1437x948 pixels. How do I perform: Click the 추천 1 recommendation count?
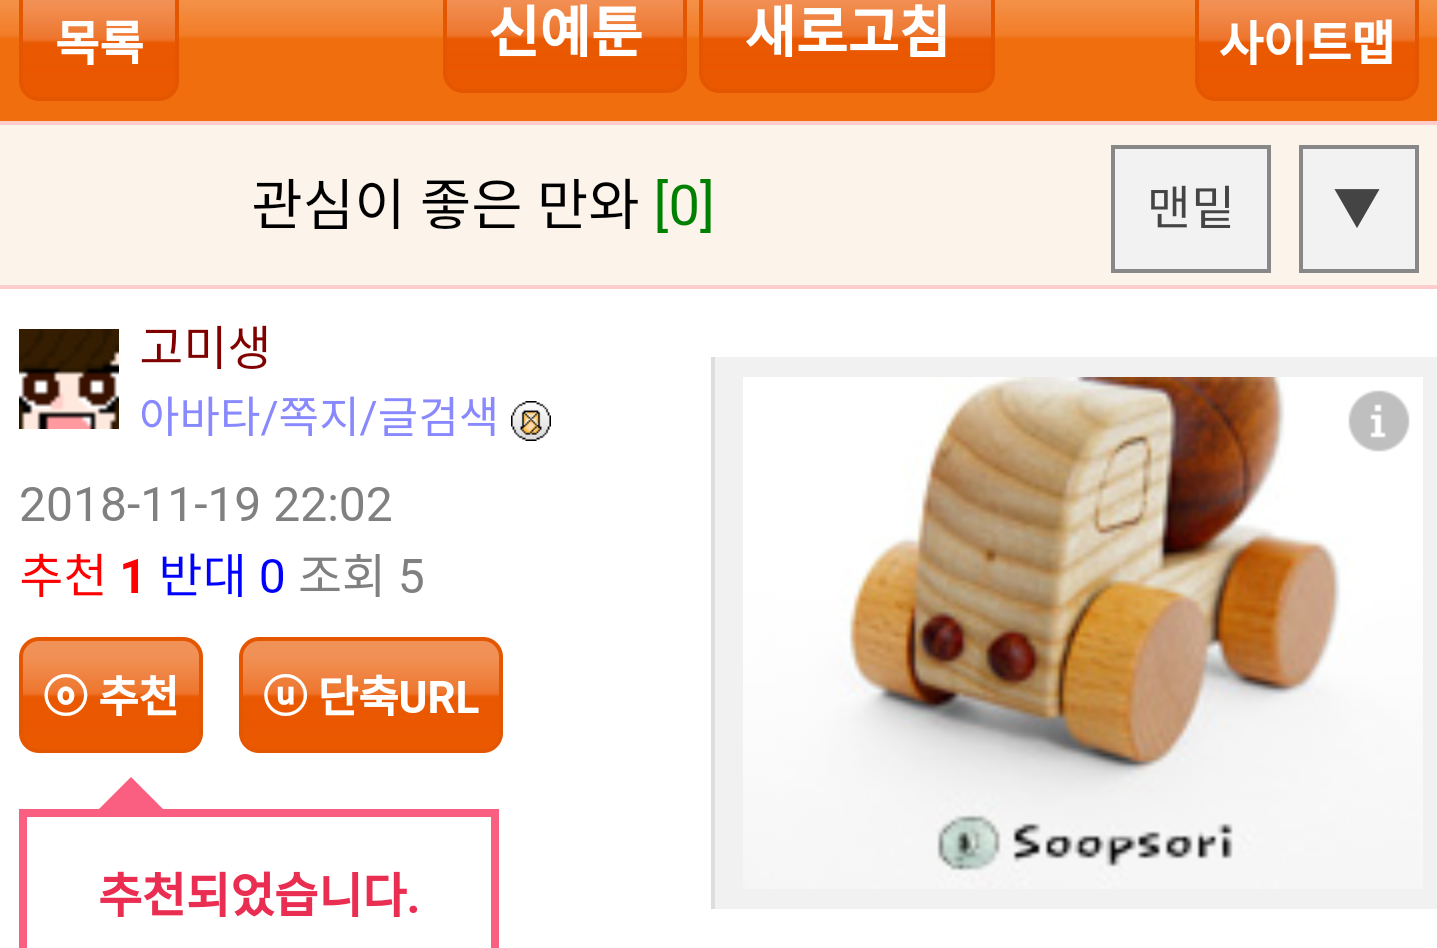coord(82,575)
